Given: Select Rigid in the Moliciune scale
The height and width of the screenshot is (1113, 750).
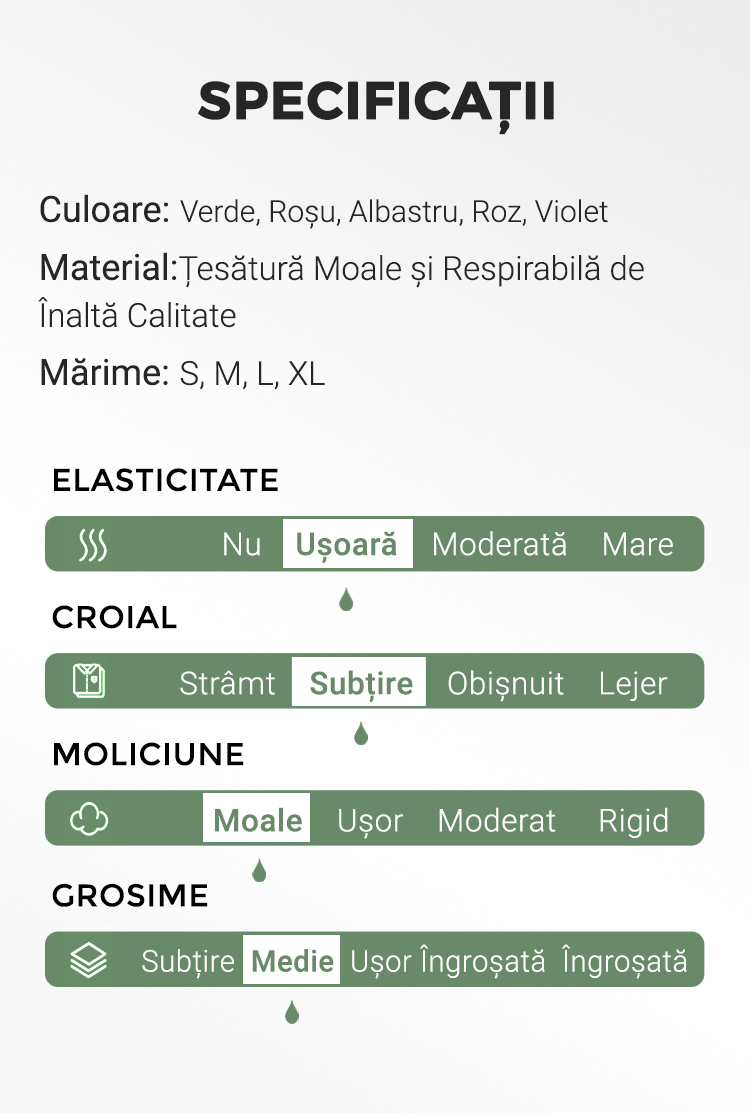Looking at the screenshot, I should pos(634,821).
